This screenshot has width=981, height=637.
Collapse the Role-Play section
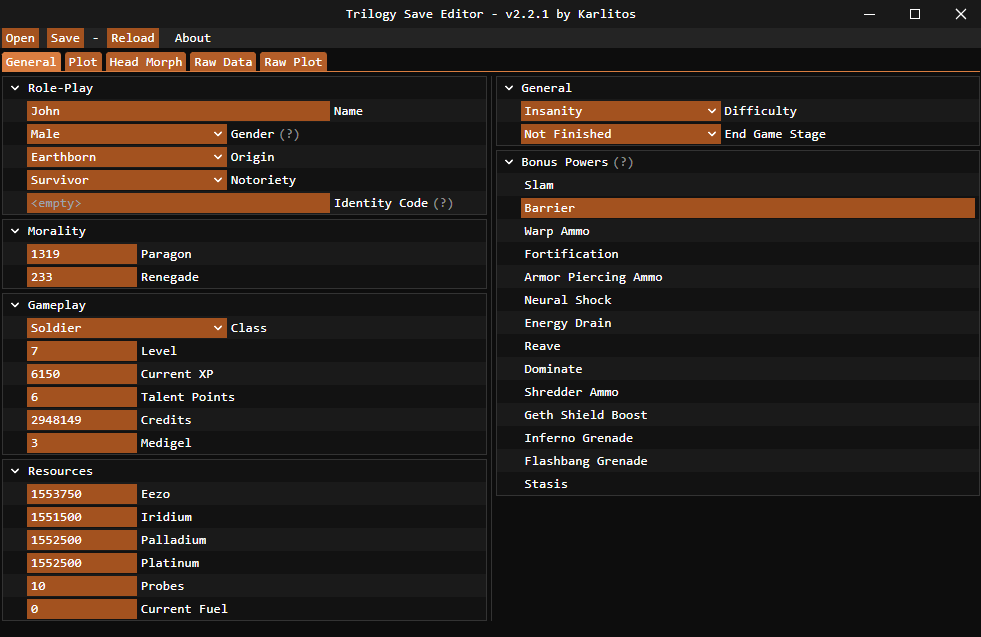tap(16, 88)
